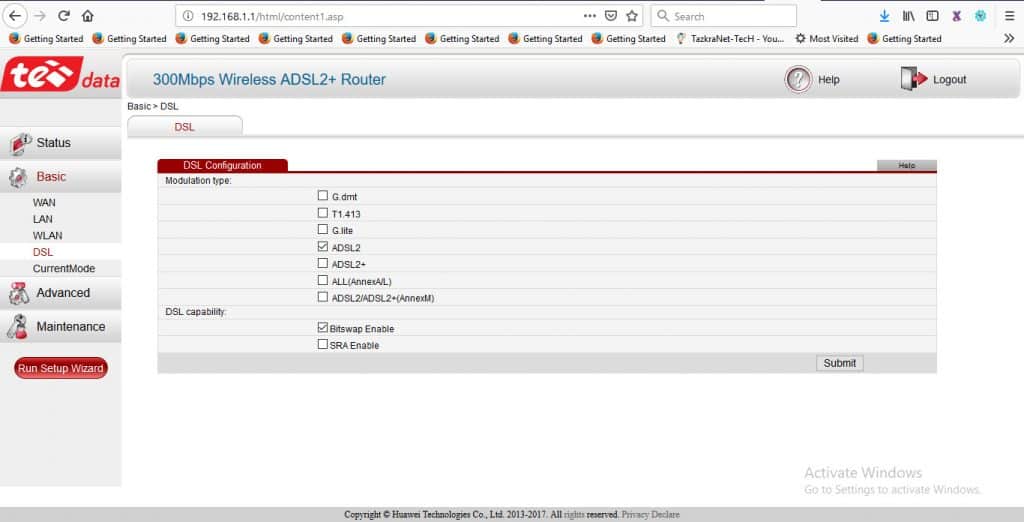The height and width of the screenshot is (522, 1024).
Task: Open the Status menu section
Action: [61, 143]
